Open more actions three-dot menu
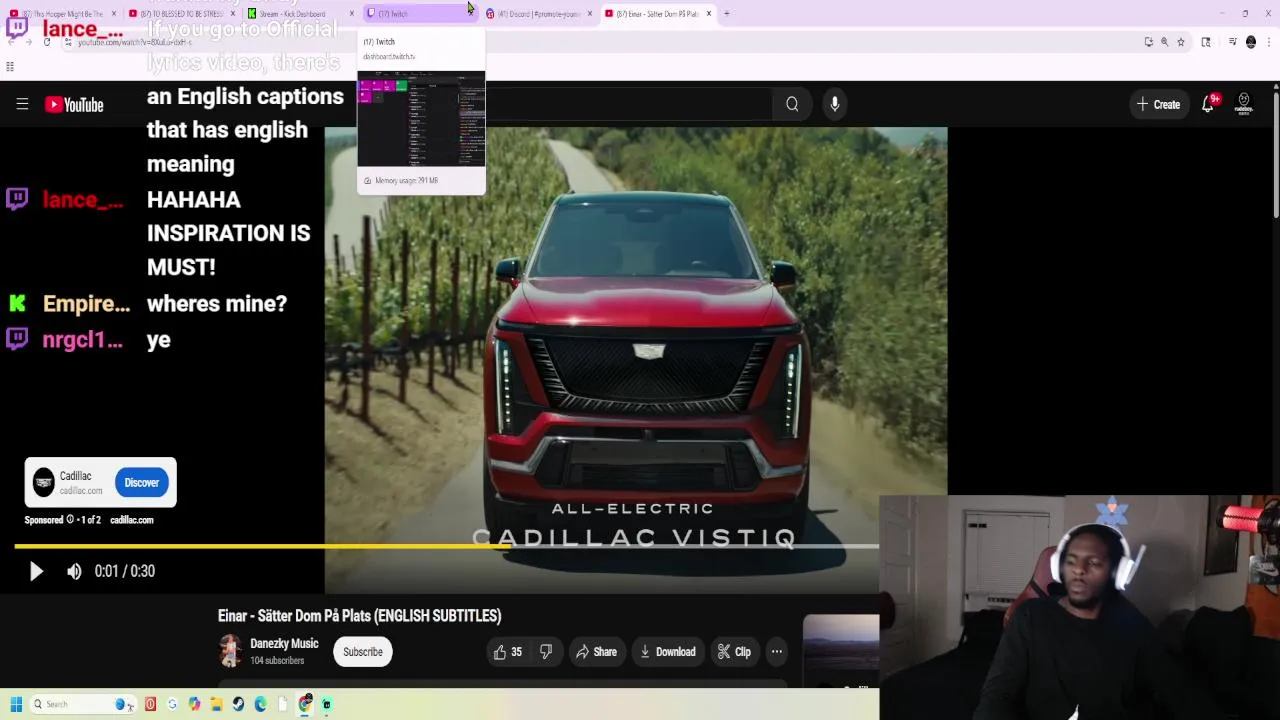Screen dimensions: 1280x720 pyautogui.click(x=777, y=652)
